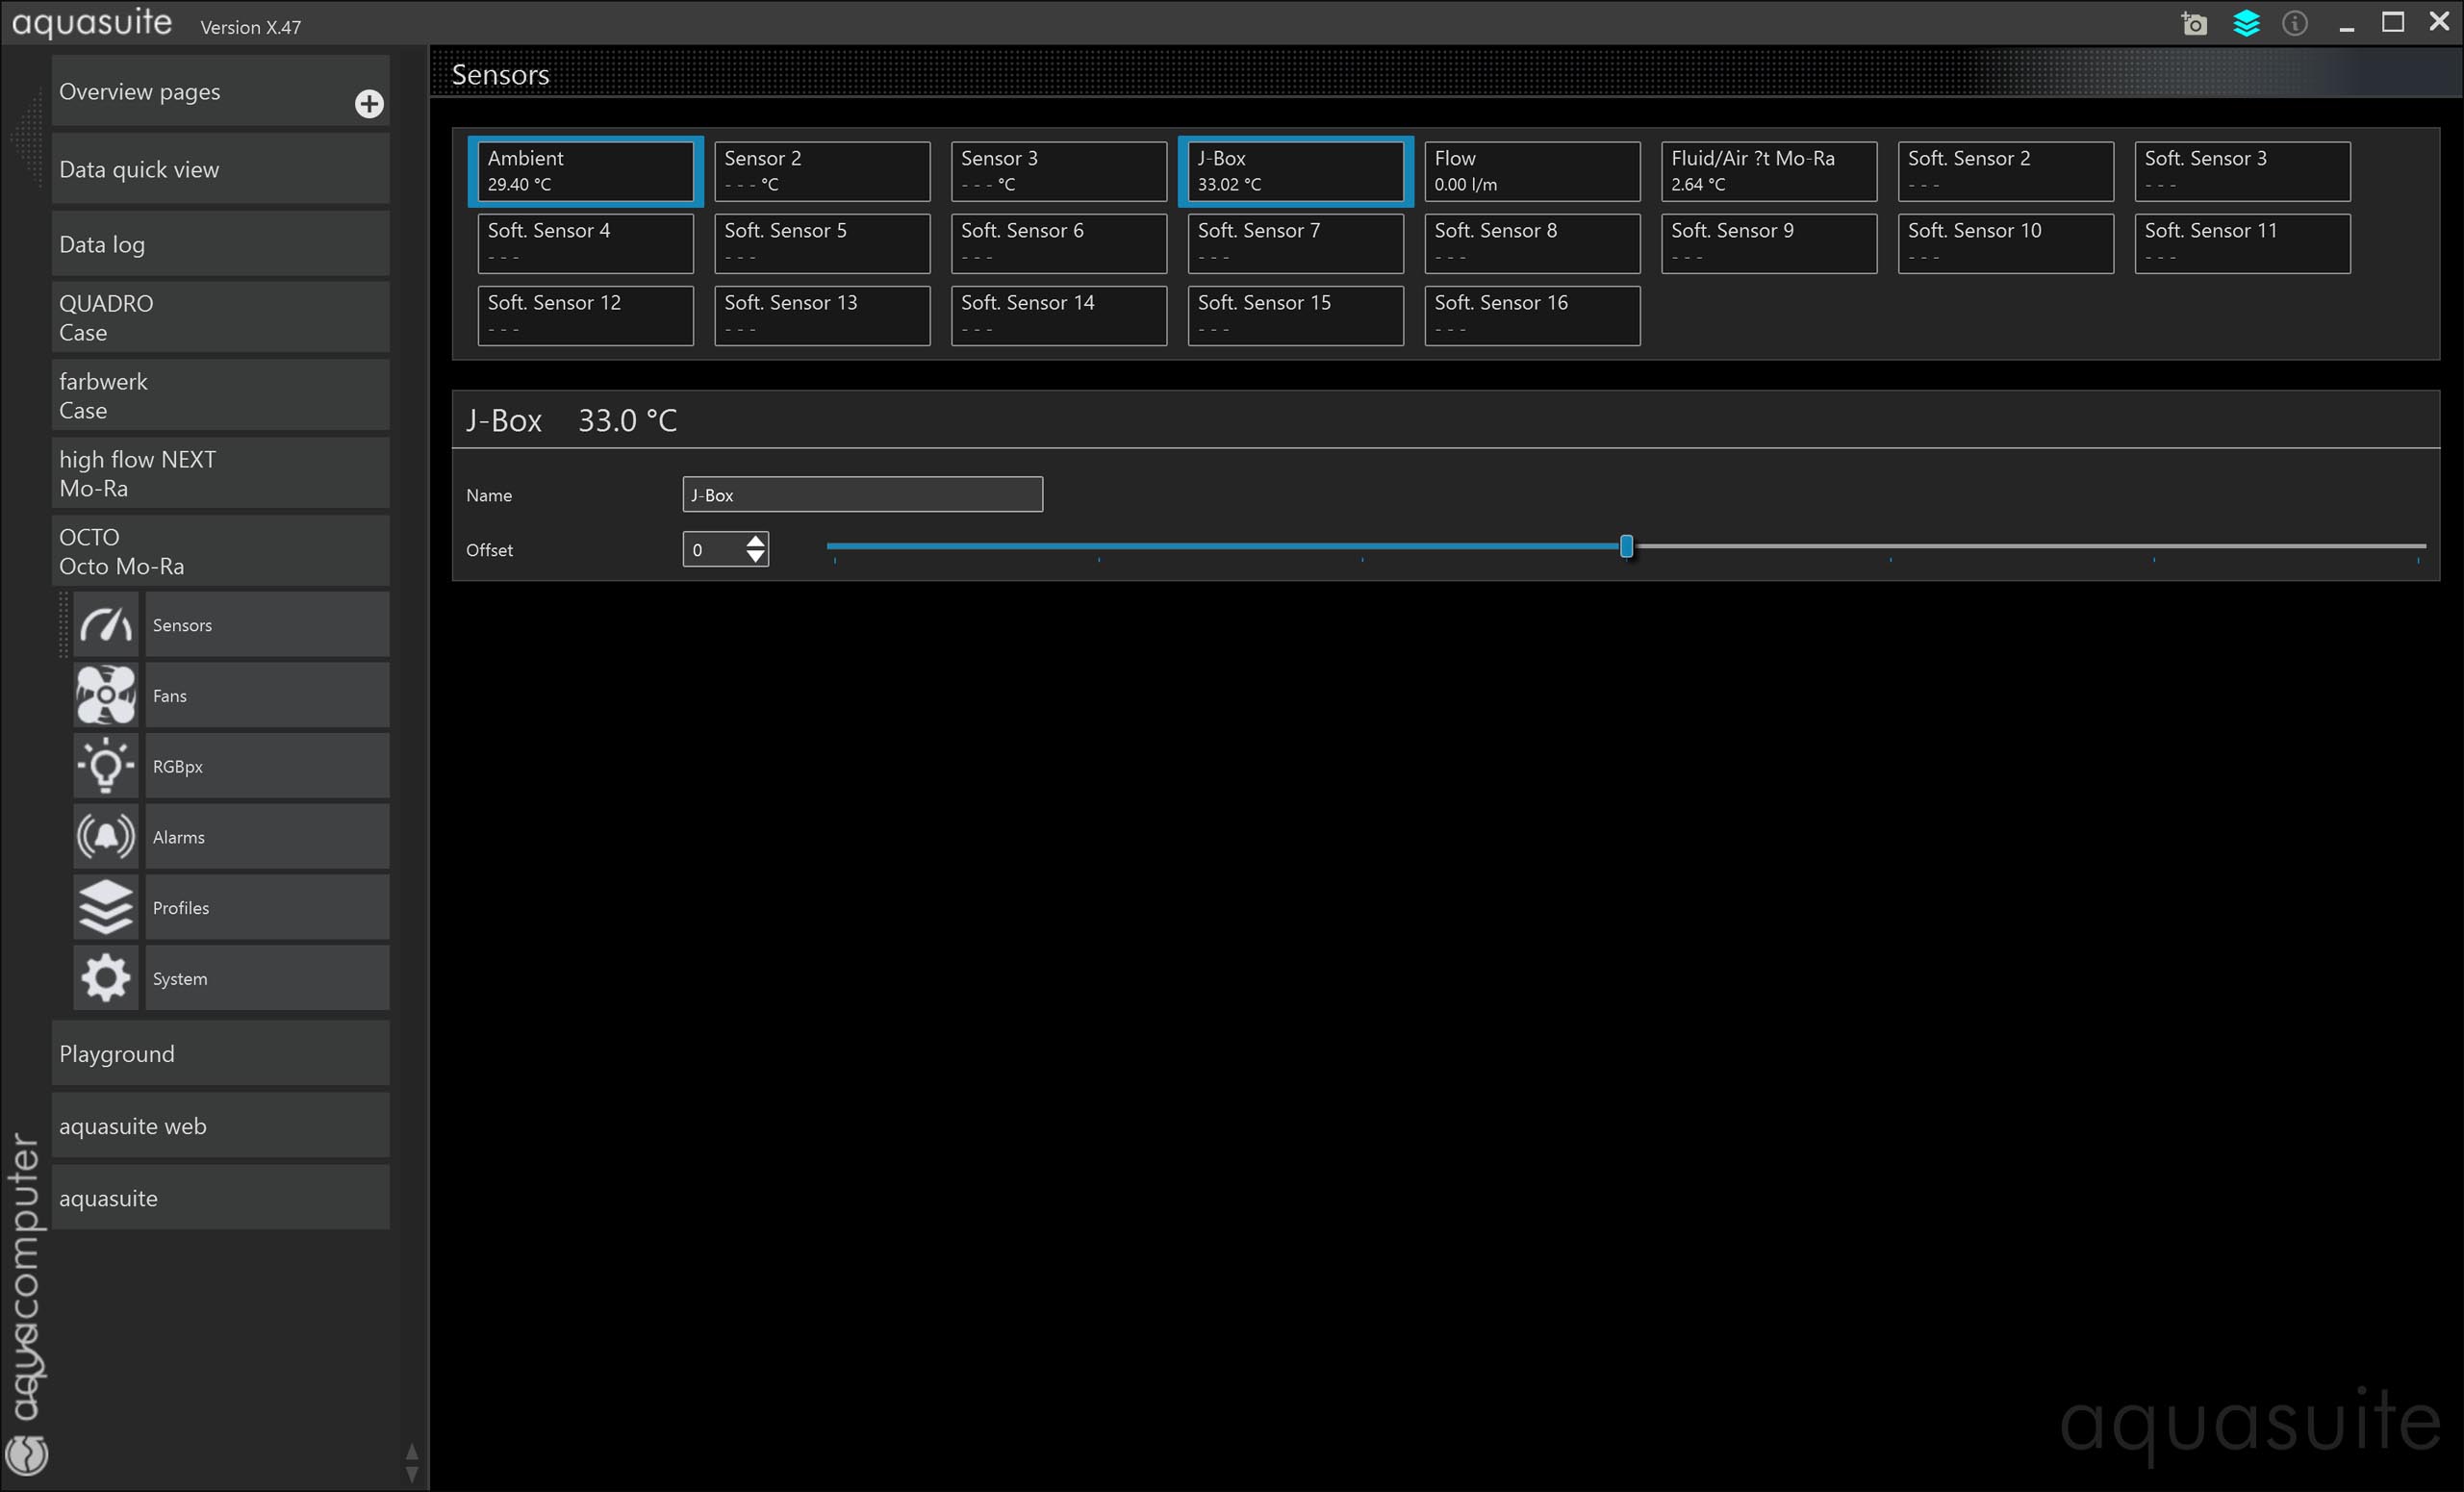The width and height of the screenshot is (2464, 1492).
Task: Click the Offset slider handle
Action: [x=1626, y=546]
